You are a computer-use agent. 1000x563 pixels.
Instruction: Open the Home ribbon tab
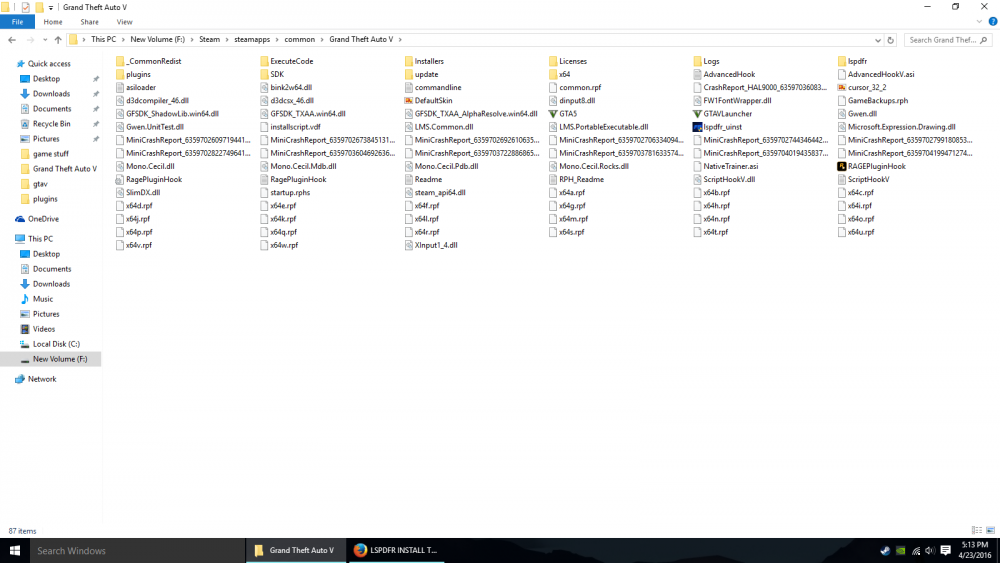53,22
